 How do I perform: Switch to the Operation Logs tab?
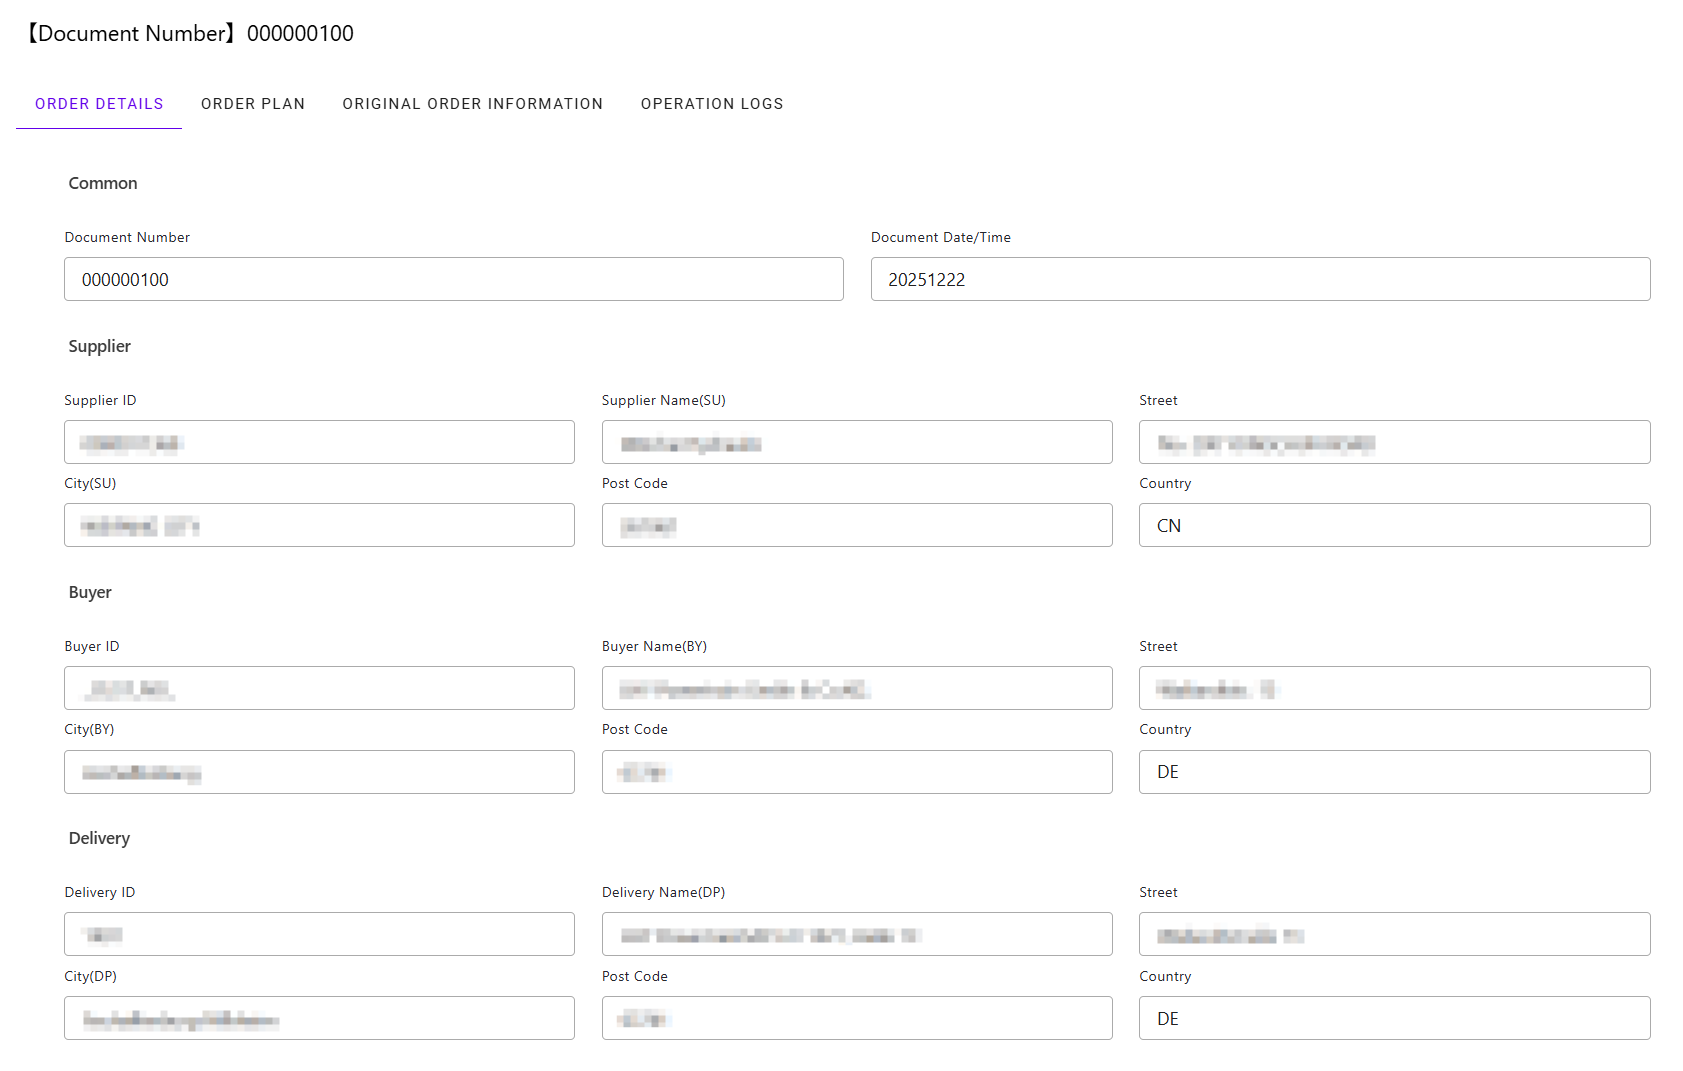pyautogui.click(x=711, y=104)
